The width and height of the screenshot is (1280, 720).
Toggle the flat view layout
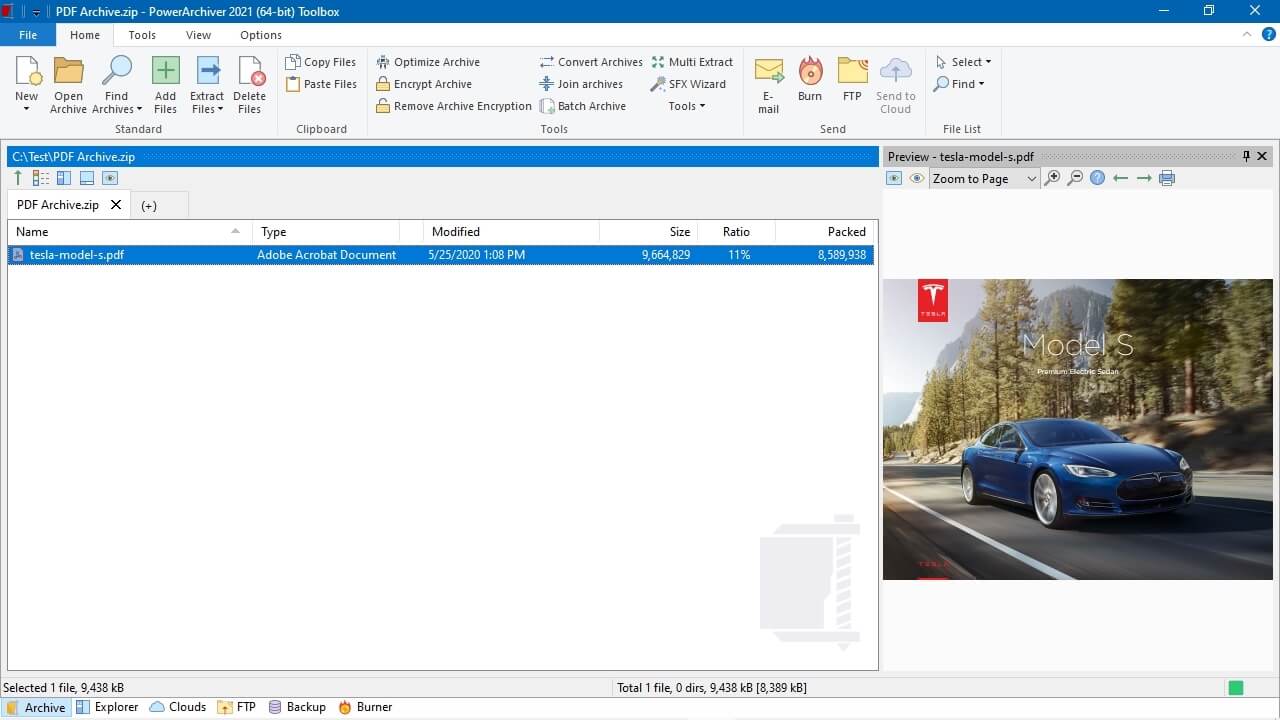click(41, 178)
